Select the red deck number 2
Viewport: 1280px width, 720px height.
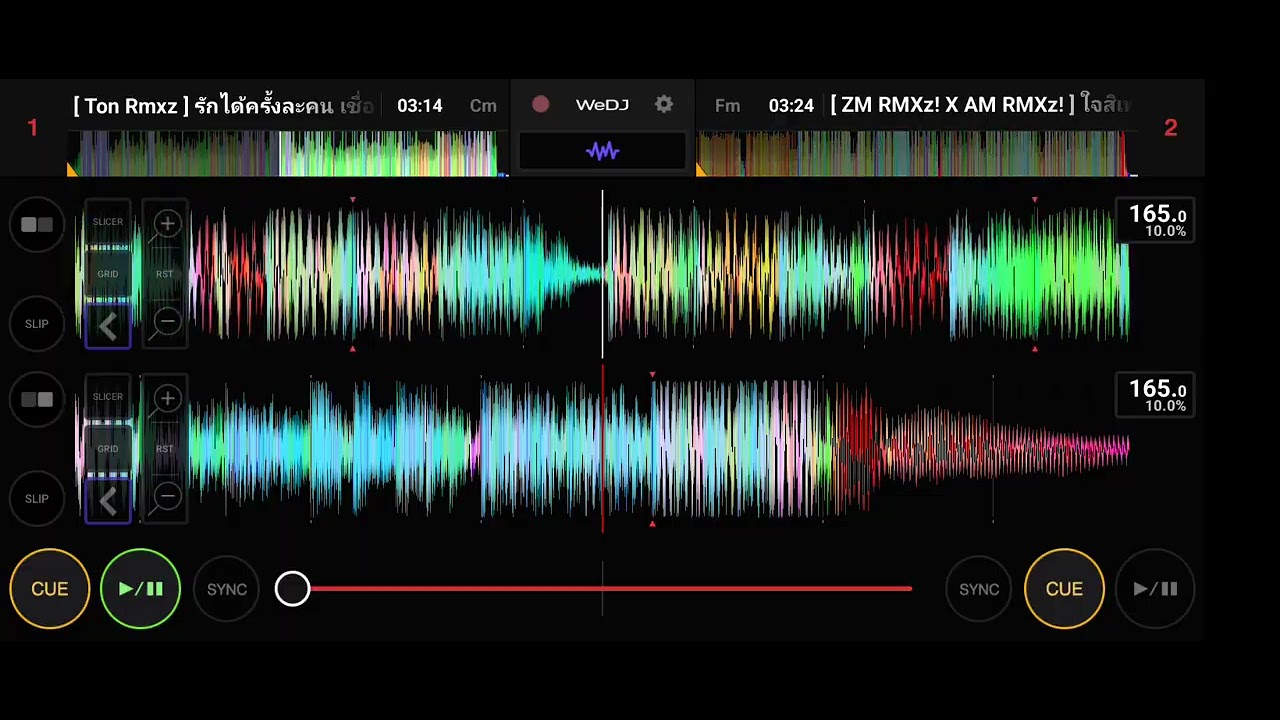pyautogui.click(x=1171, y=128)
